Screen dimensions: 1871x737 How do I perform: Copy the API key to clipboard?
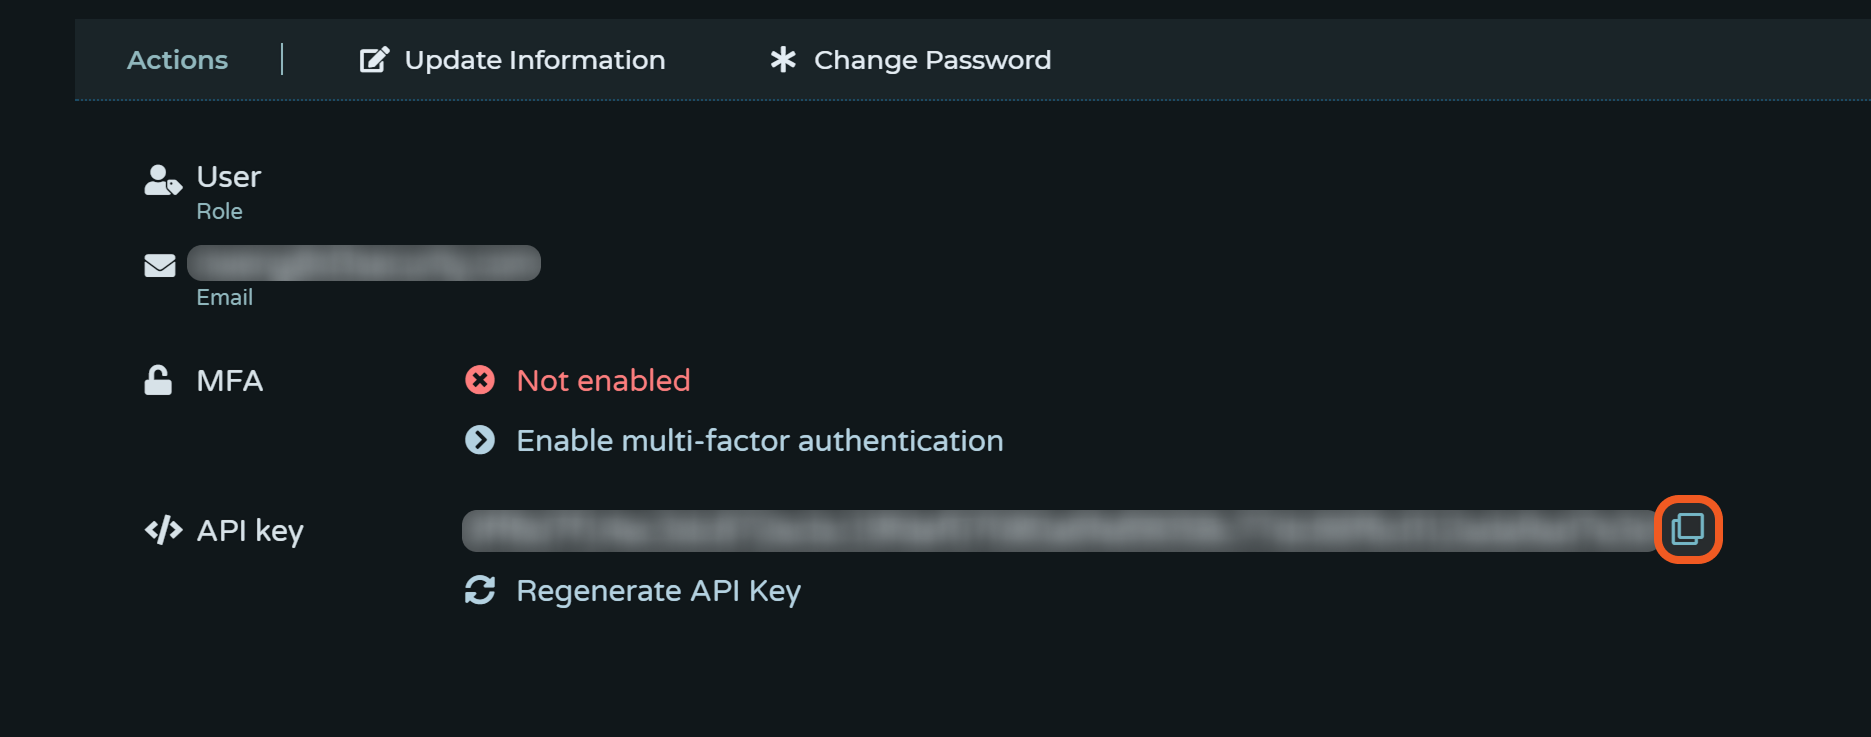coord(1687,529)
